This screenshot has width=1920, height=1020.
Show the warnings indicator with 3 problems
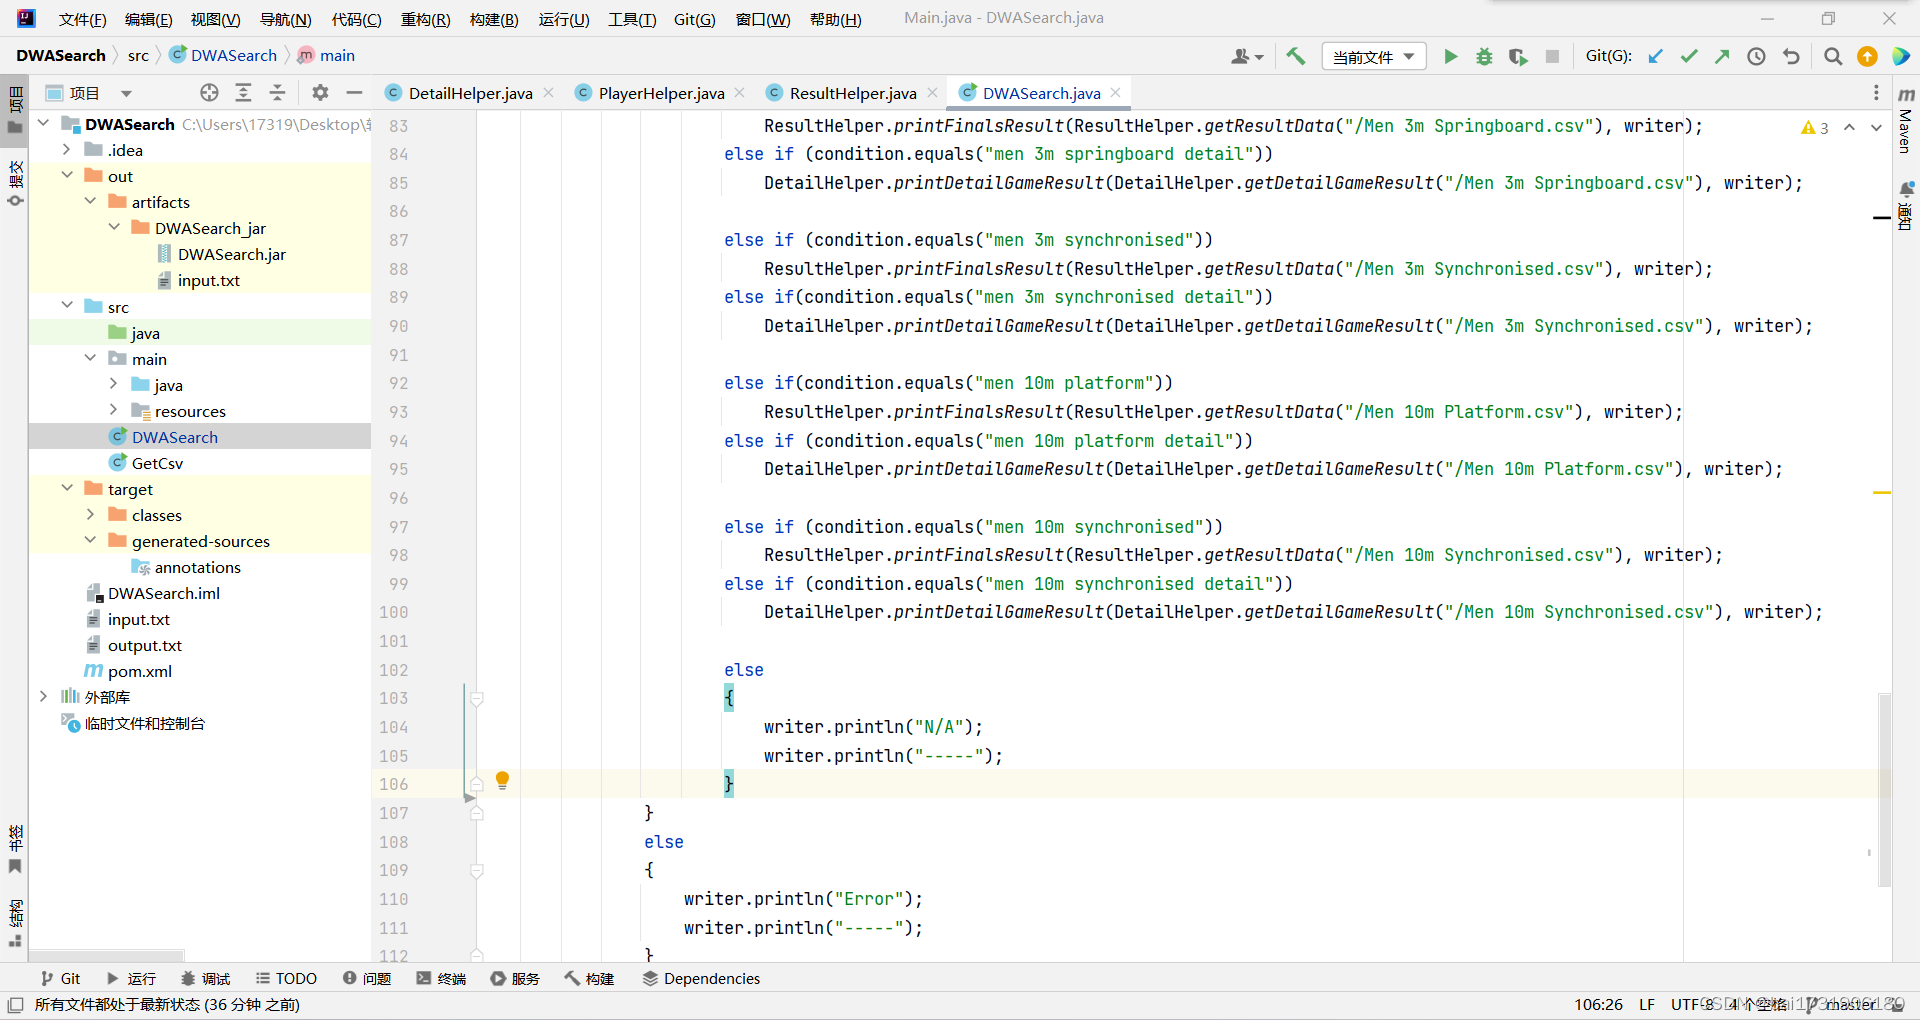click(1814, 127)
